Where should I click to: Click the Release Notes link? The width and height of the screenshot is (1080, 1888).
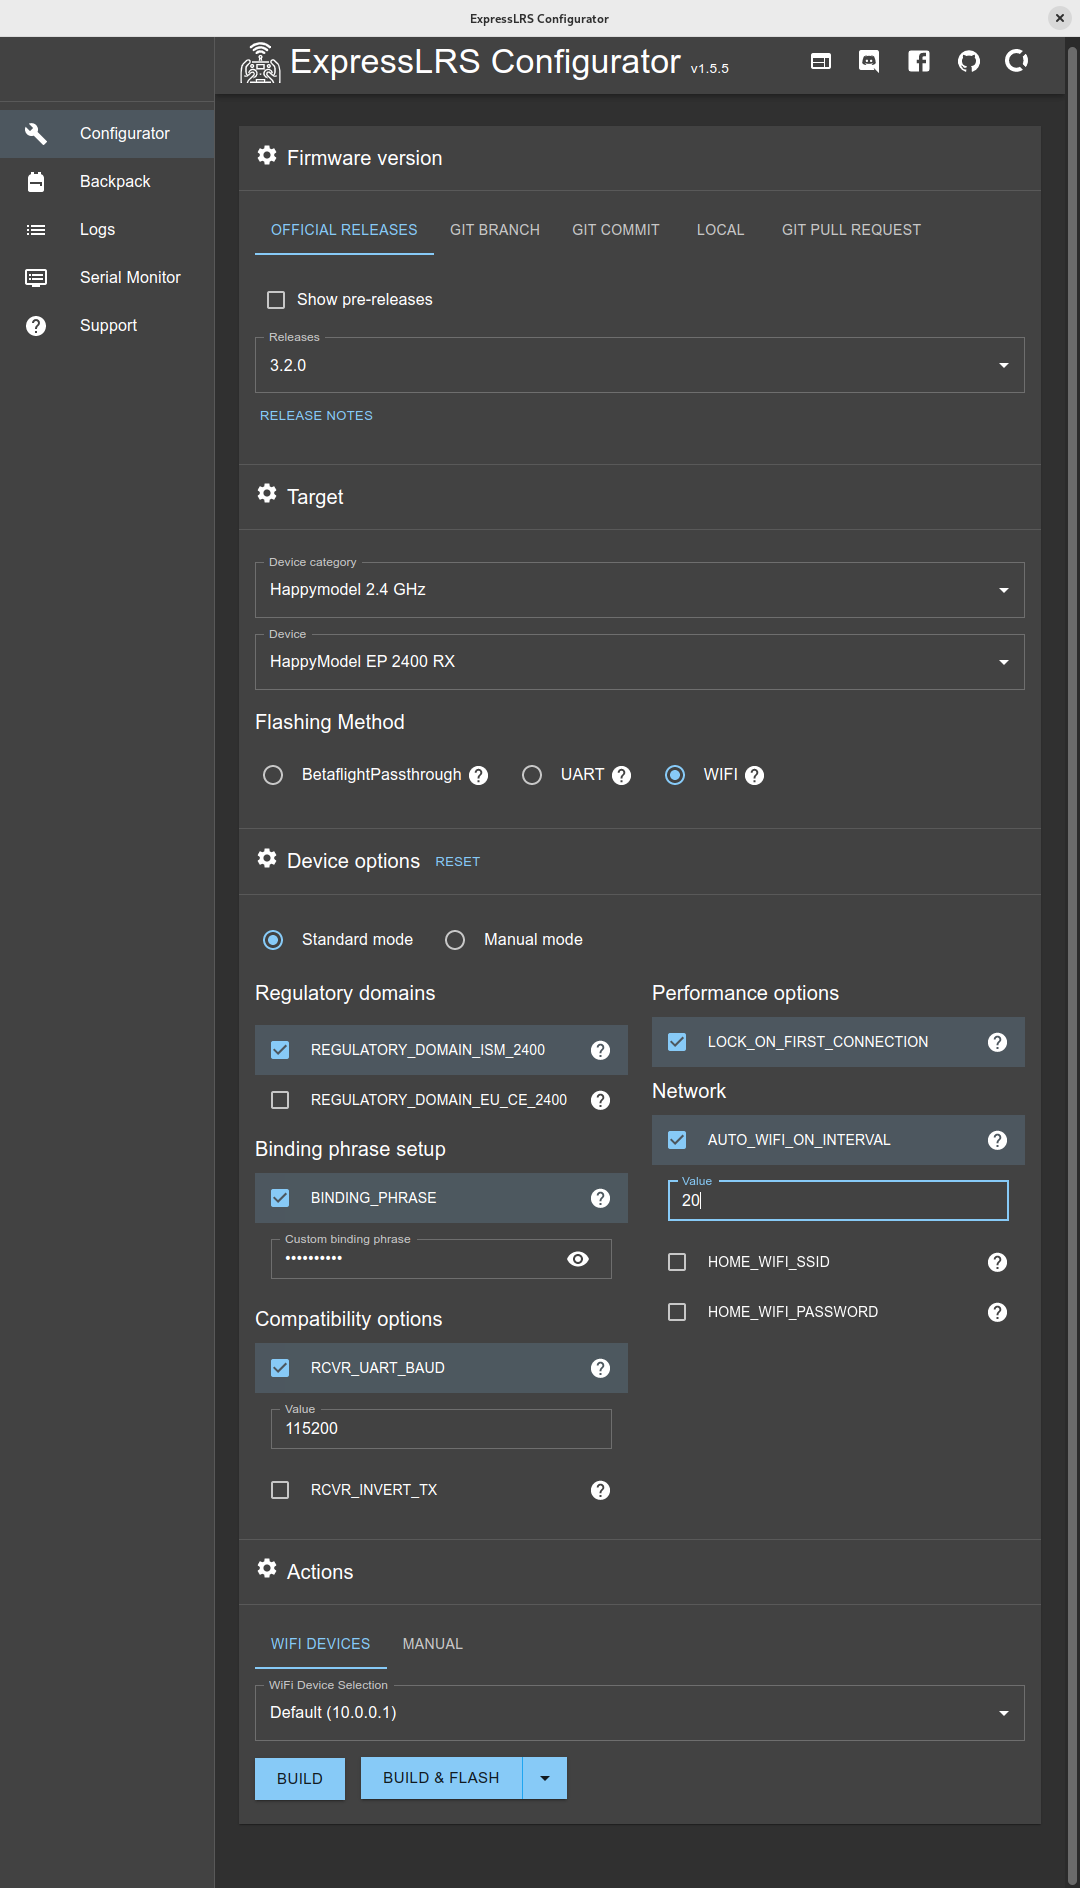316,416
